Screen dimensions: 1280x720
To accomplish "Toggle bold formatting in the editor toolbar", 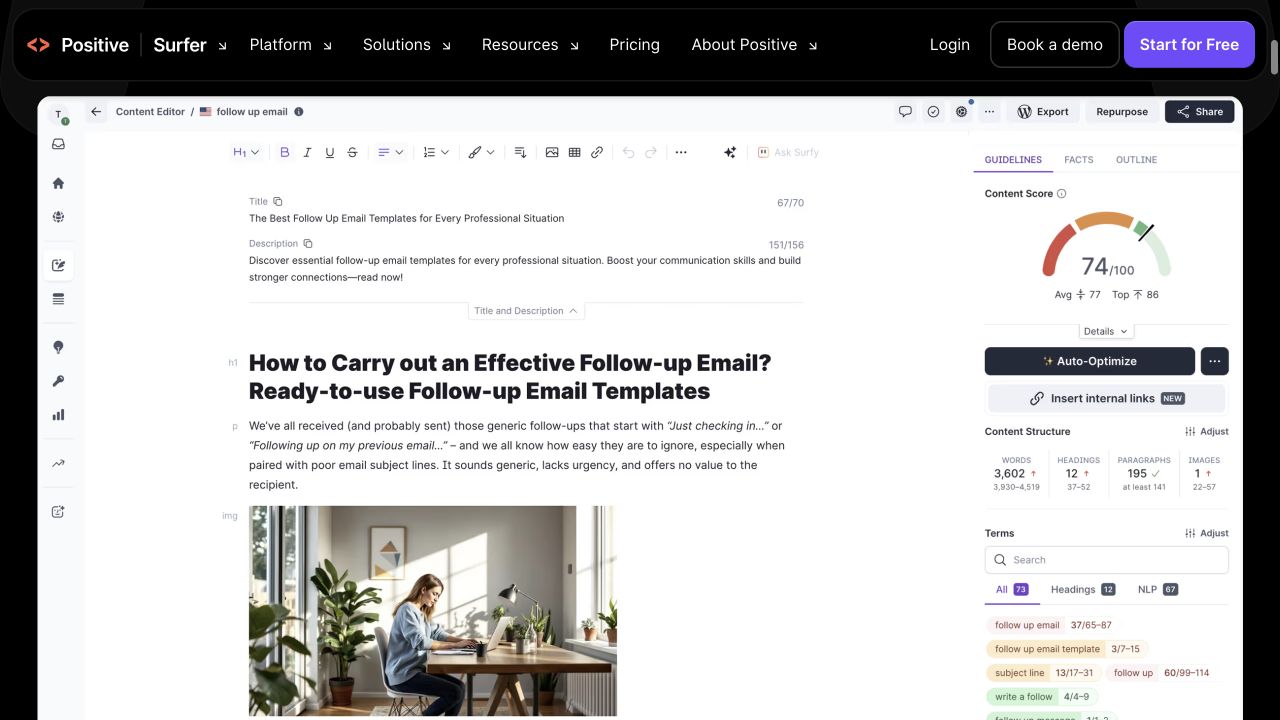I will (x=285, y=152).
